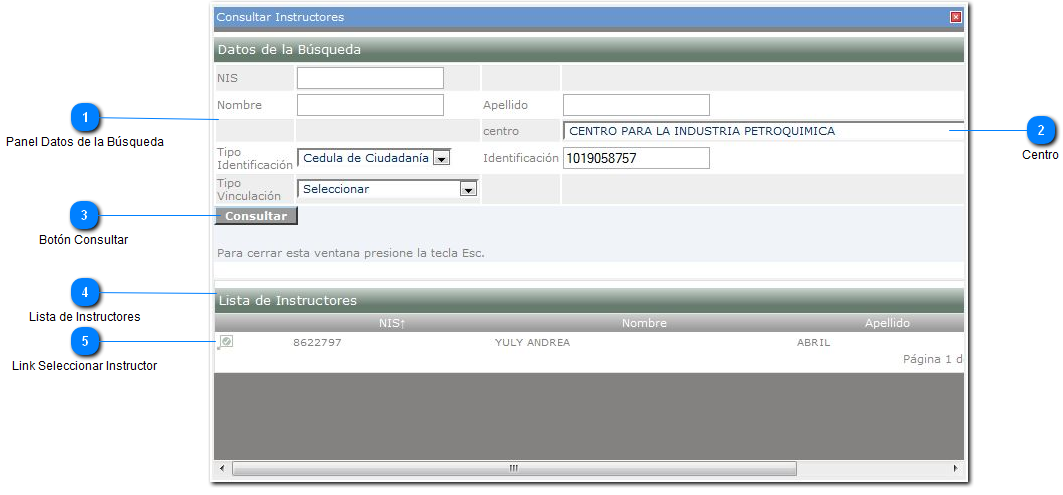
Task: Click the scrollbar right arrow
Action: point(955,468)
